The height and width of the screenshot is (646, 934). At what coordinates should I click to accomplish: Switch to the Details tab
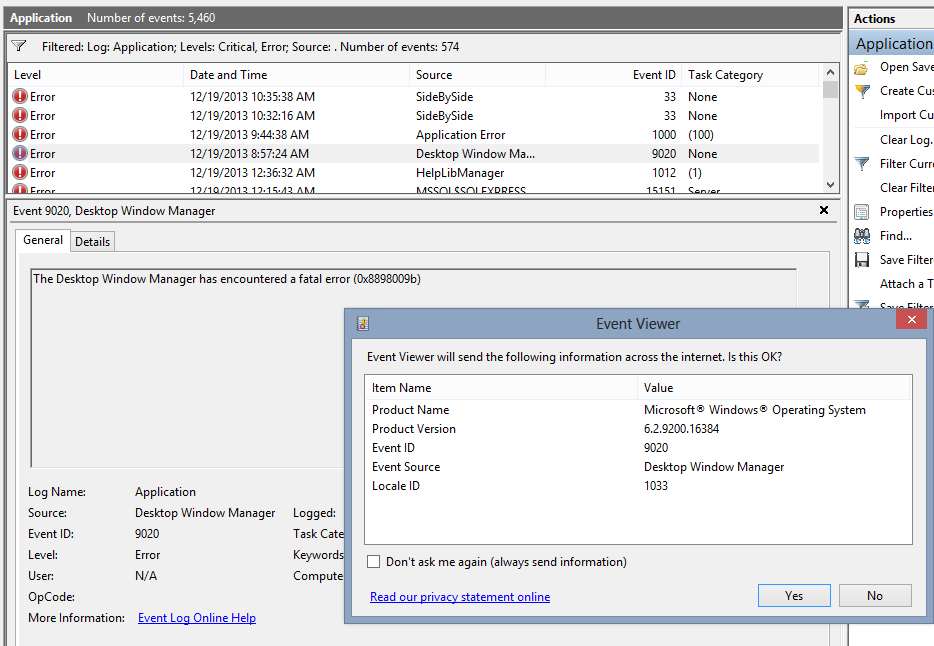point(92,242)
